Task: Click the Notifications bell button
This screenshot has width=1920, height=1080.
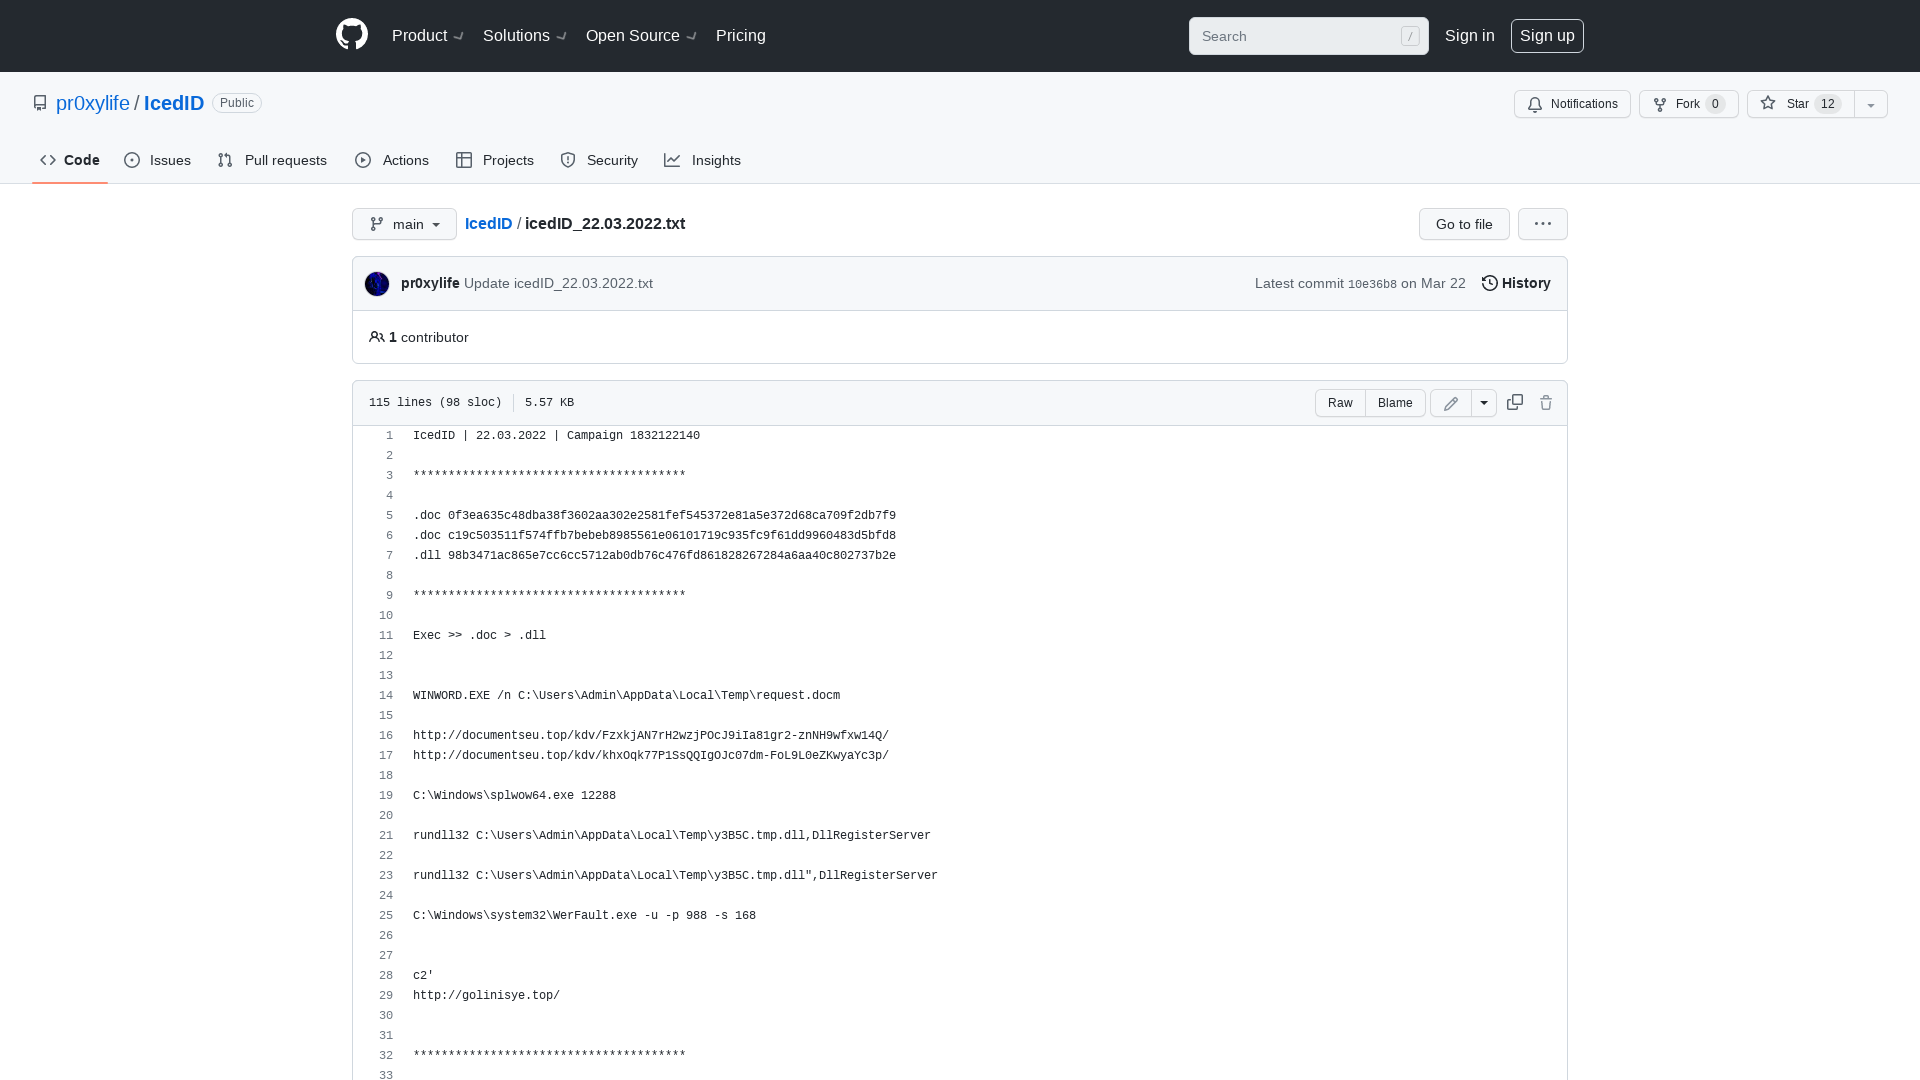Action: click(x=1572, y=104)
